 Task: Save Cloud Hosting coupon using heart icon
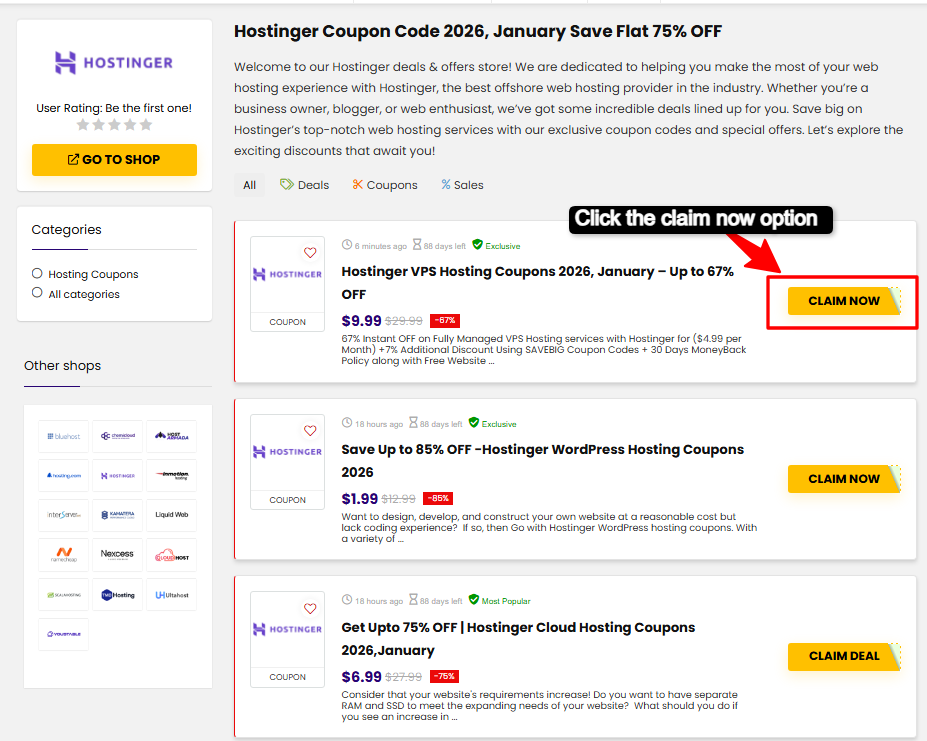(310, 609)
